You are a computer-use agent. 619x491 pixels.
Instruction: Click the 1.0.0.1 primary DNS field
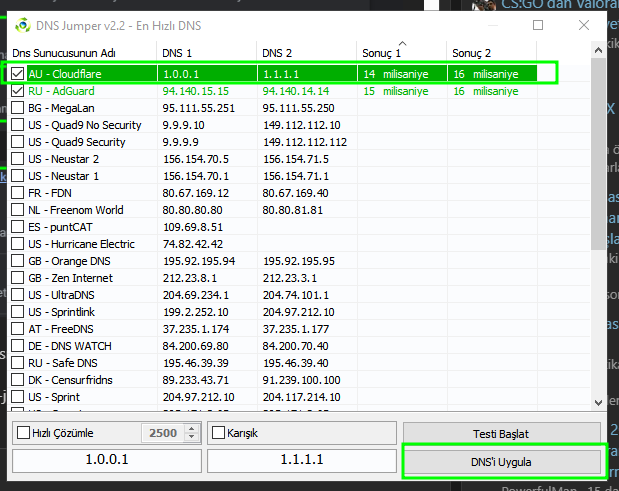[107, 460]
